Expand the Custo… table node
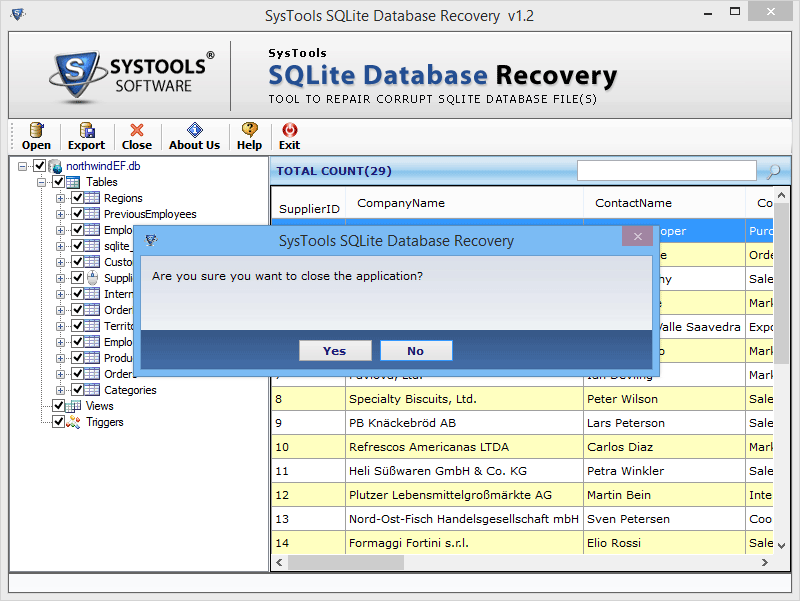The height and width of the screenshot is (601, 800). click(60, 262)
